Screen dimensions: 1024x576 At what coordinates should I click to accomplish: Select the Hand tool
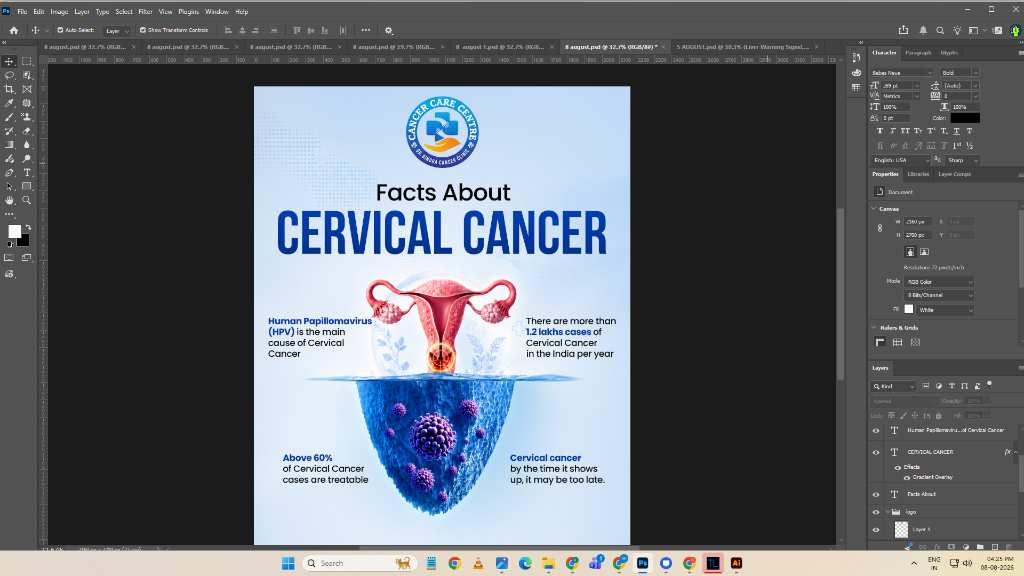[9, 200]
